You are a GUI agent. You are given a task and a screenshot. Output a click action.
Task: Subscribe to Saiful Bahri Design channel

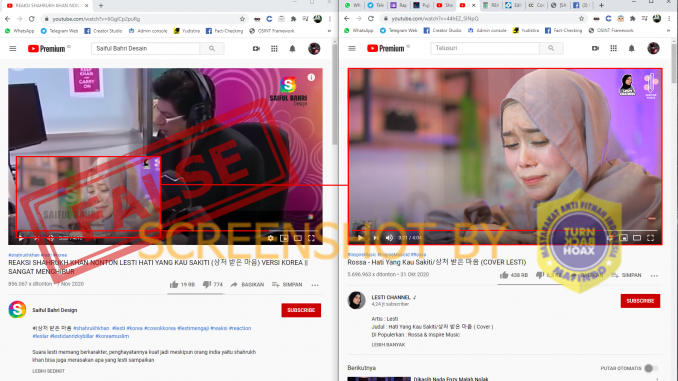point(301,310)
